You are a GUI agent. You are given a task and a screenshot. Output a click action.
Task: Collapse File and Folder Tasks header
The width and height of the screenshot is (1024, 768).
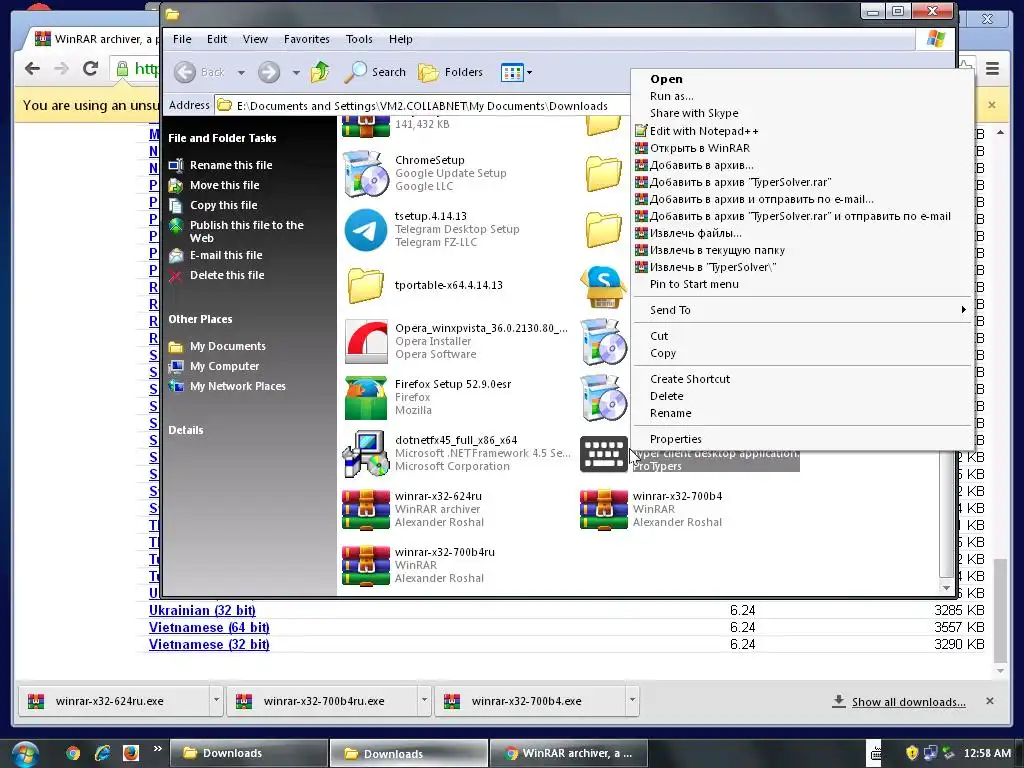(222, 138)
